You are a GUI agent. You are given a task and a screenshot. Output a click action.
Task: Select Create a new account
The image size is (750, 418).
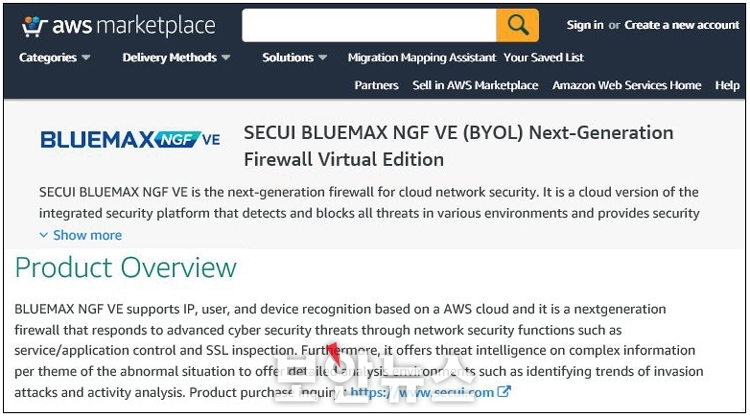click(682, 25)
